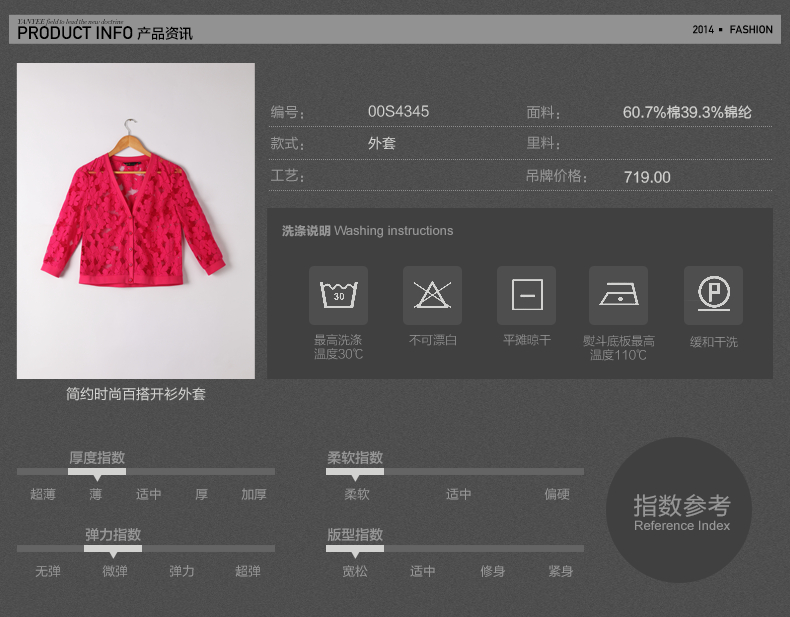Click the pink cardigan product photo
The image size is (790, 617).
click(x=136, y=221)
